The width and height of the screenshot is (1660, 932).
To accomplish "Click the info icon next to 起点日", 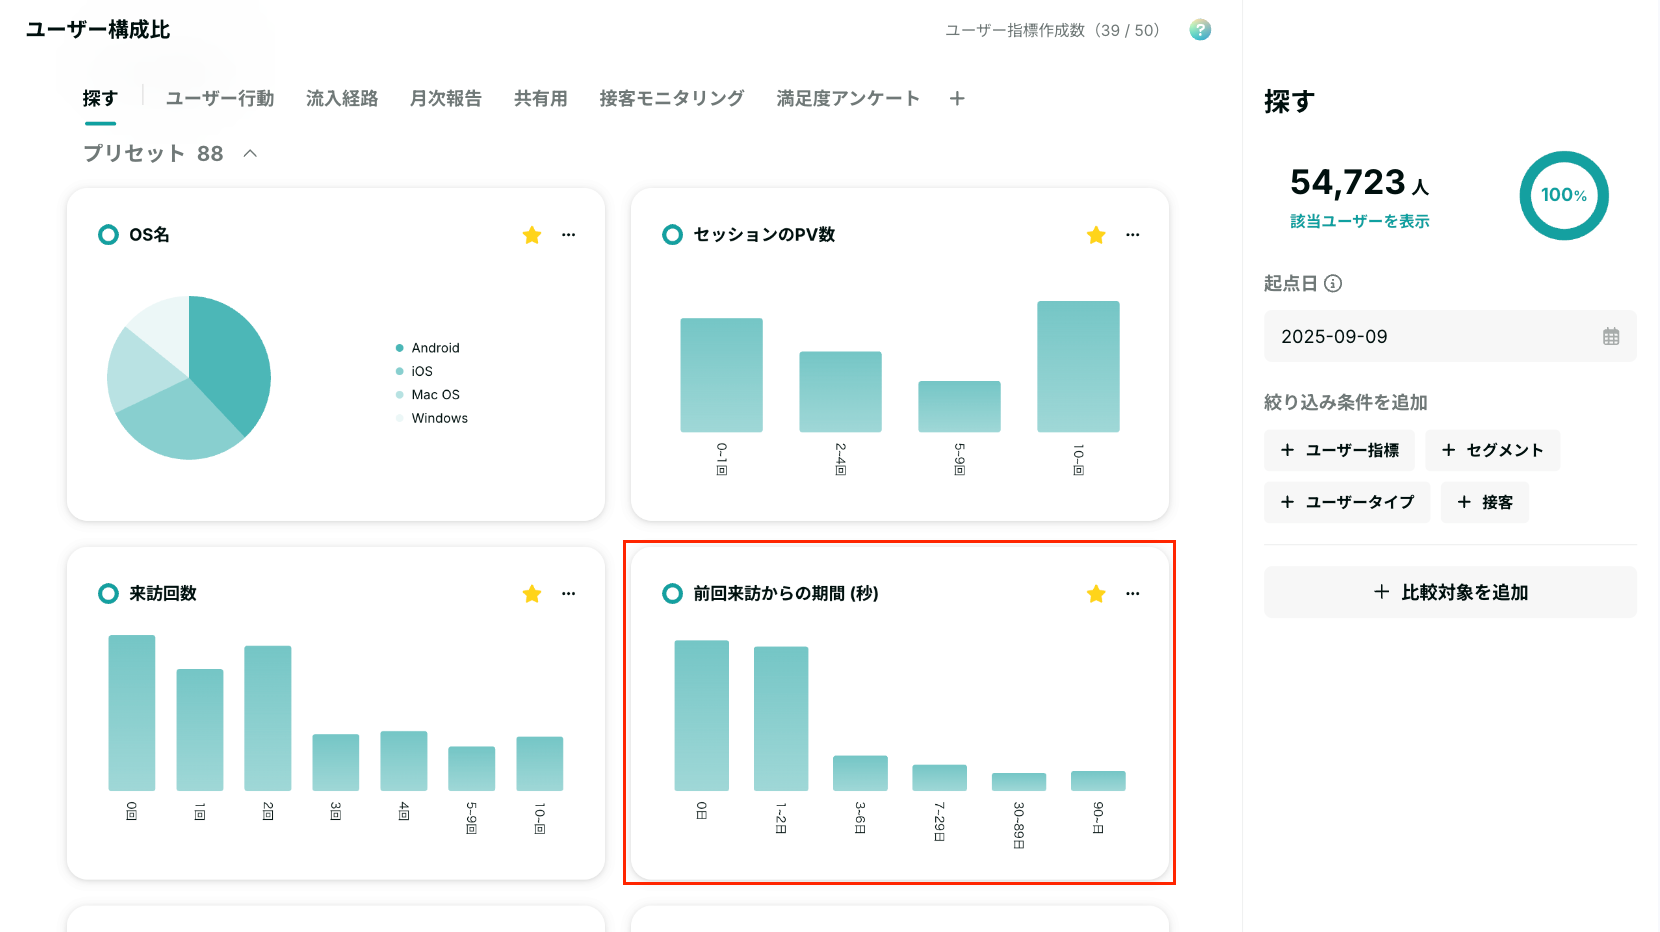I will pyautogui.click(x=1333, y=284).
